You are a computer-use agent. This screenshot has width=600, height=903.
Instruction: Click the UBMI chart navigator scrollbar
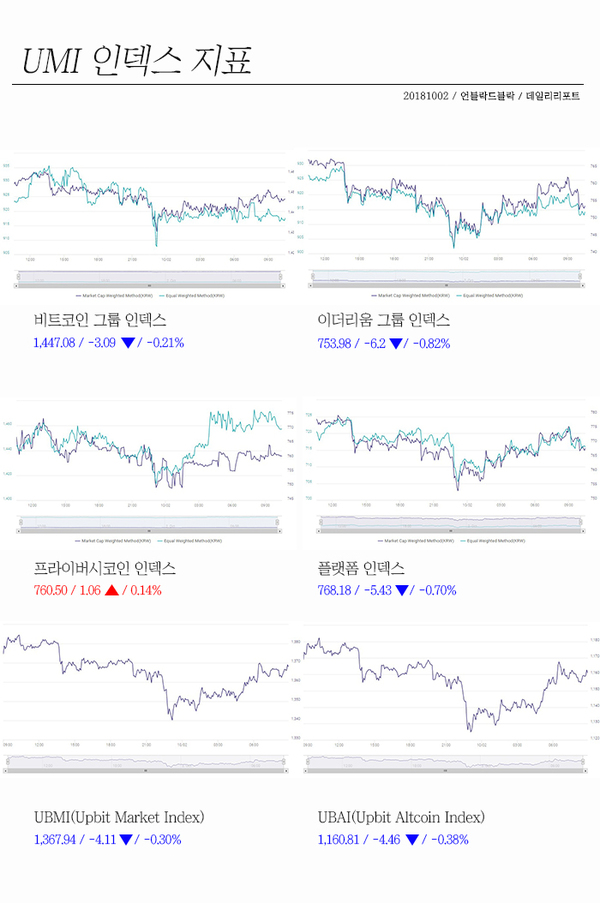[x=146, y=770]
